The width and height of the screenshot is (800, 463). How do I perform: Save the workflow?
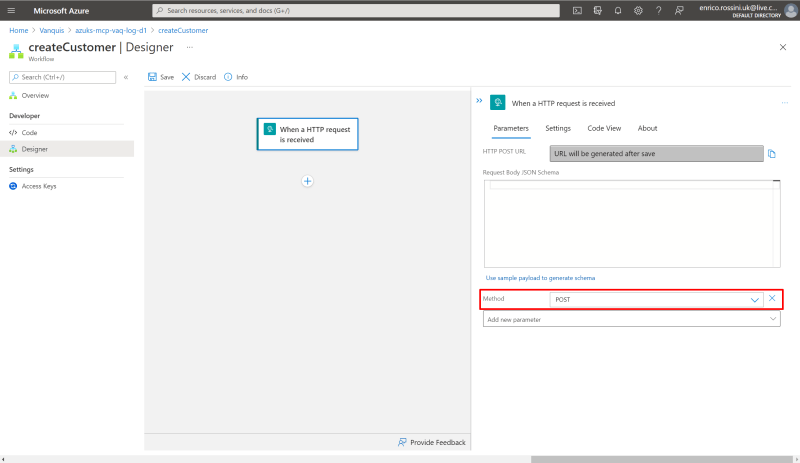pos(161,77)
